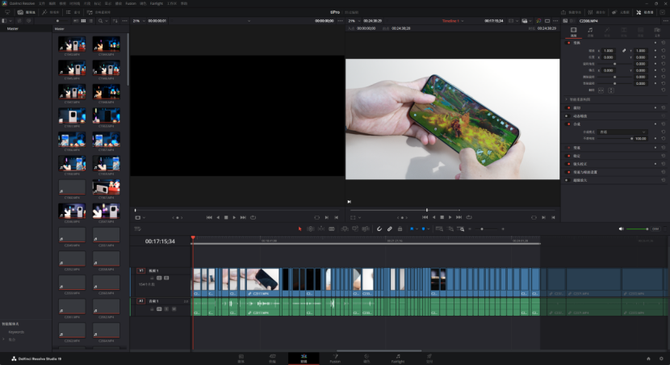This screenshot has width=670, height=365.
Task: Click the Flag clip icon
Action: click(x=411, y=229)
